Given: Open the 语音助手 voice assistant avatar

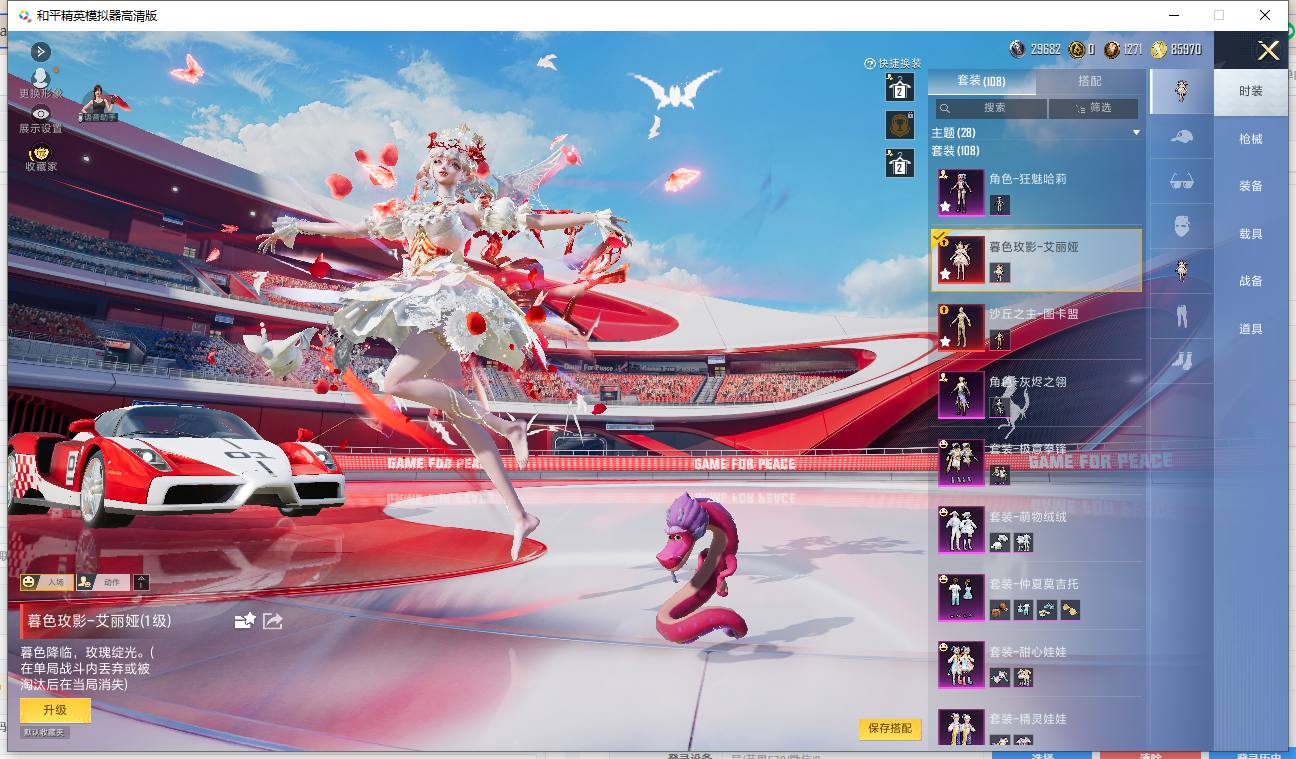Looking at the screenshot, I should click(x=98, y=103).
